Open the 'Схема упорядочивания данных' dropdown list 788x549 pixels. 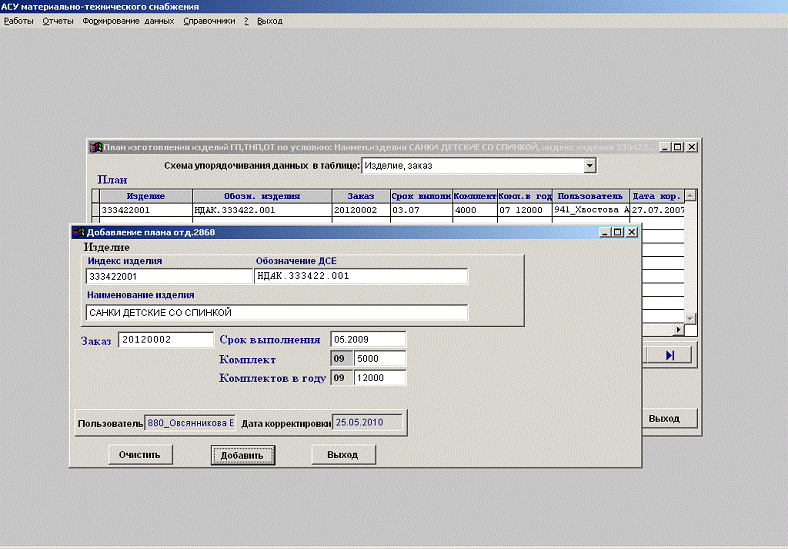[589, 165]
